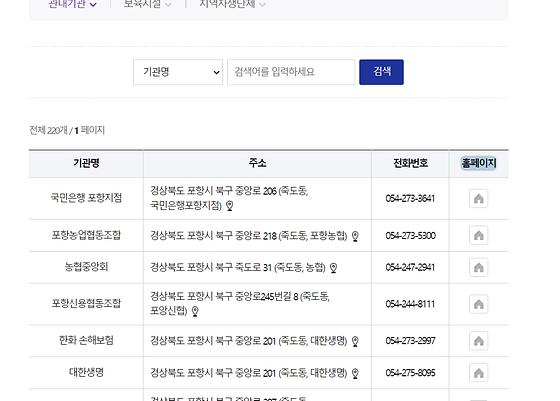Show map pin for 국민은행포항지점 address

pos(230,206)
